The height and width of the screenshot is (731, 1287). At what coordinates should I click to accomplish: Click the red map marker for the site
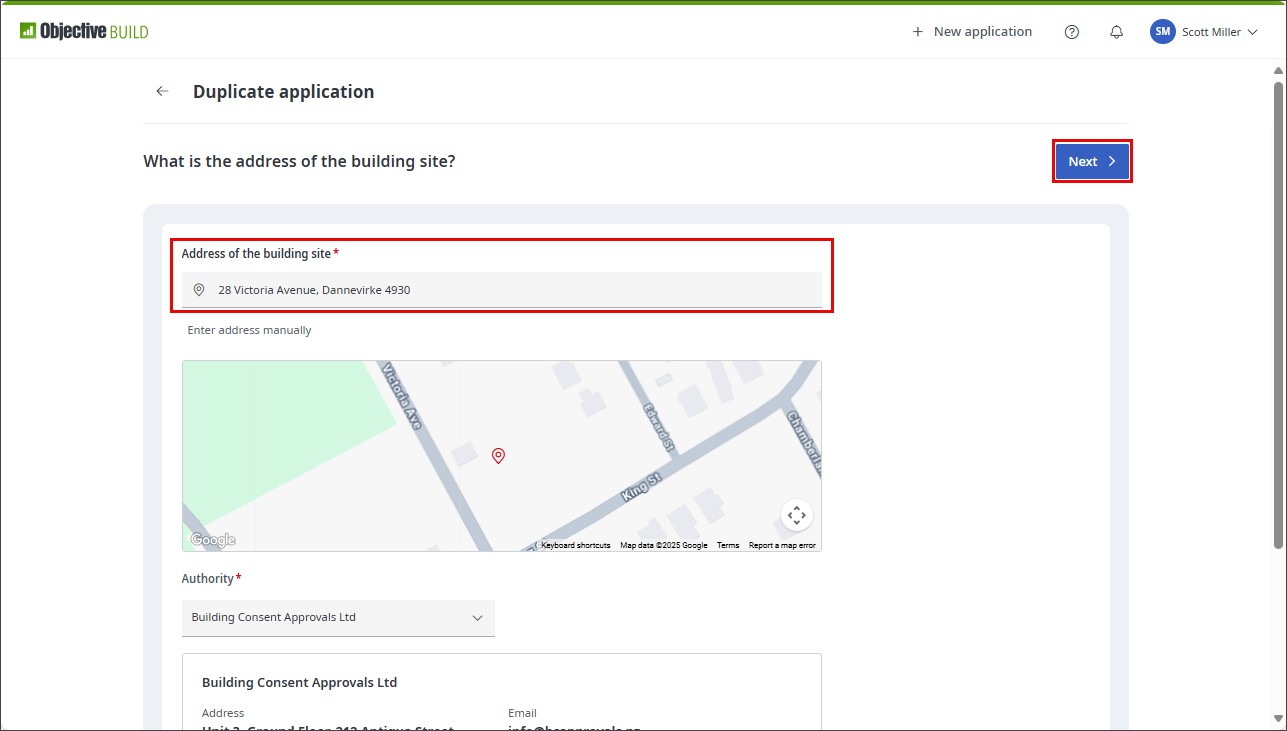[x=498, y=455]
